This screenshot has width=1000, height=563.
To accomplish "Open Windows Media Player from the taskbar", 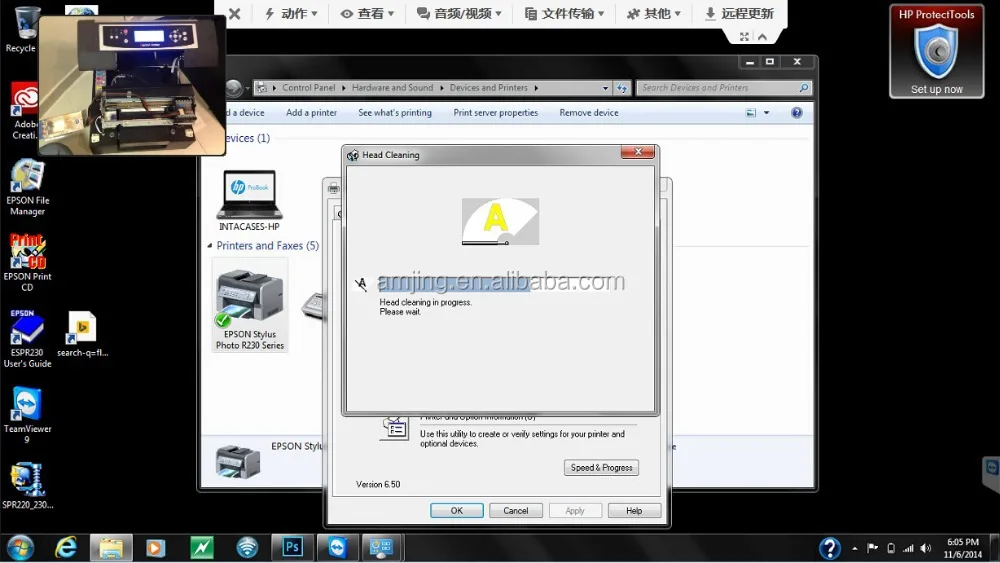I will (x=155, y=548).
